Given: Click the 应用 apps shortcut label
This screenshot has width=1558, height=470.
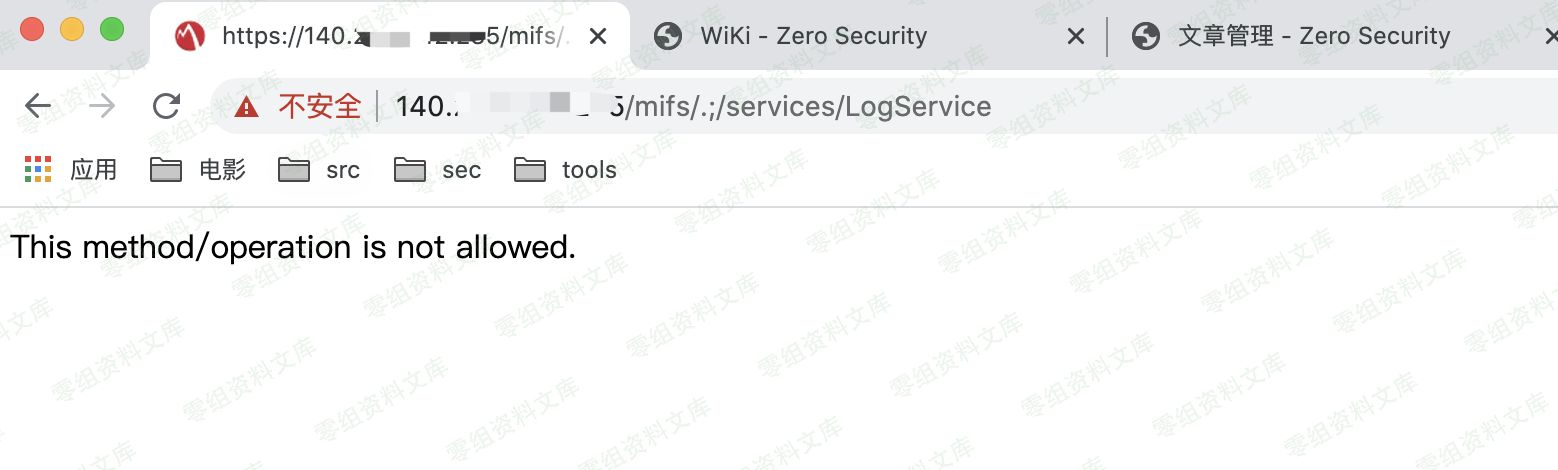Looking at the screenshot, I should (x=93, y=170).
